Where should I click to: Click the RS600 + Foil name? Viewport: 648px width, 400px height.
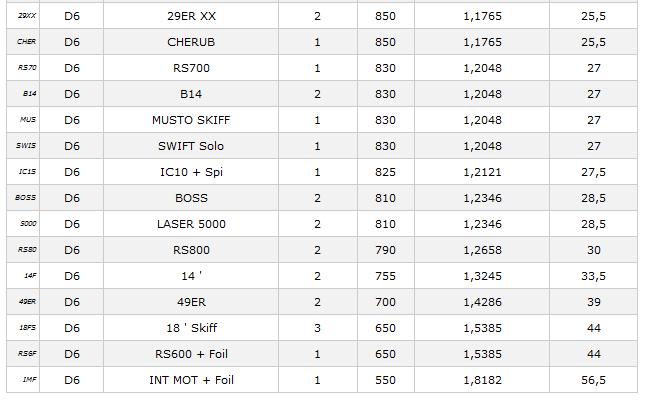tap(191, 354)
